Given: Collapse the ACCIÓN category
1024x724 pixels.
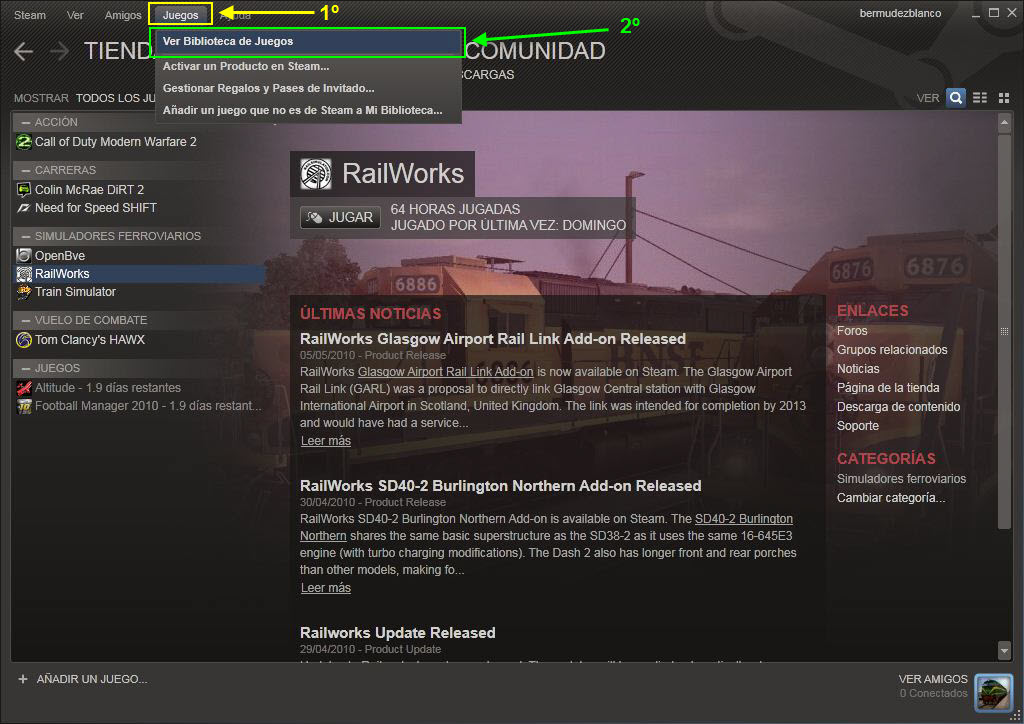Looking at the screenshot, I should tap(24, 122).
